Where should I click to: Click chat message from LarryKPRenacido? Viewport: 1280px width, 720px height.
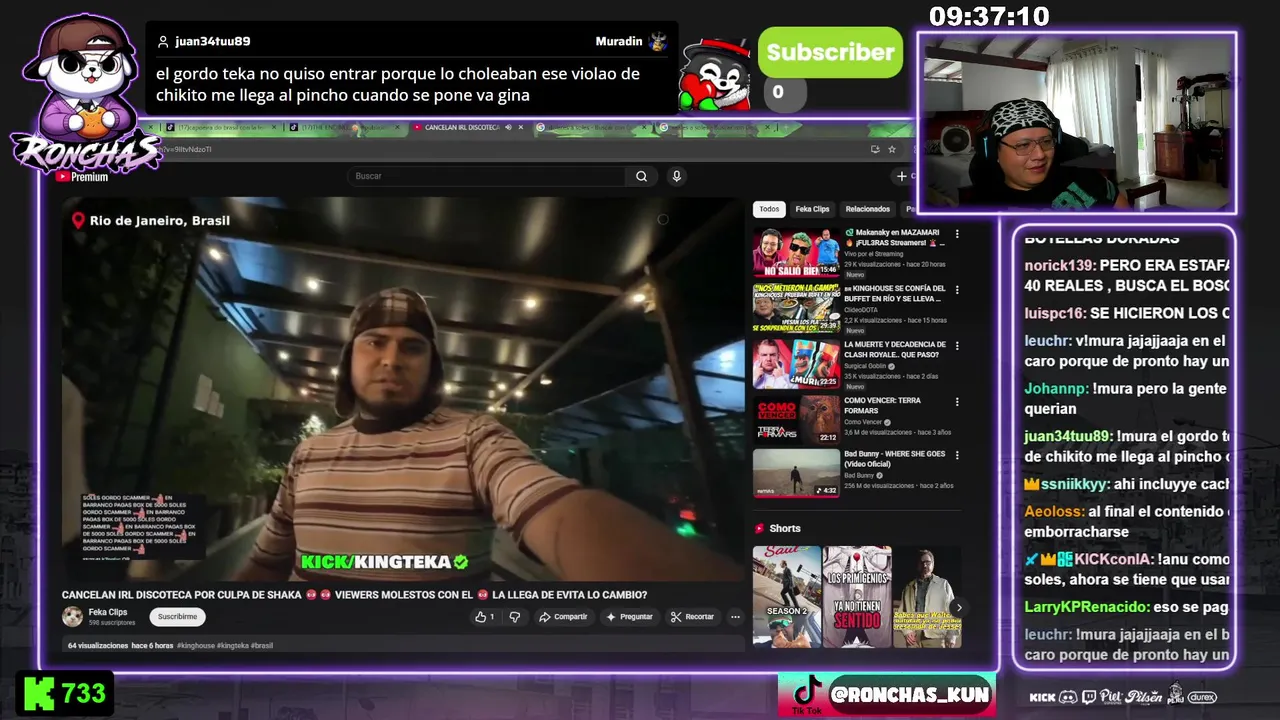1126,607
